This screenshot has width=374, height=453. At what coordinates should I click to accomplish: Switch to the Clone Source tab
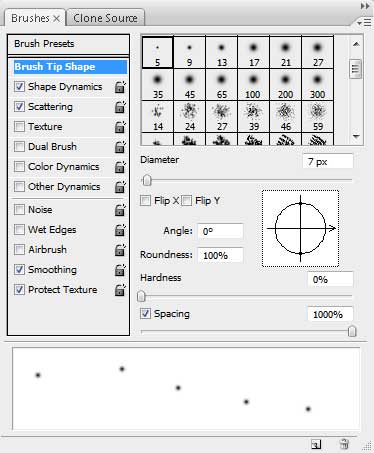point(105,18)
